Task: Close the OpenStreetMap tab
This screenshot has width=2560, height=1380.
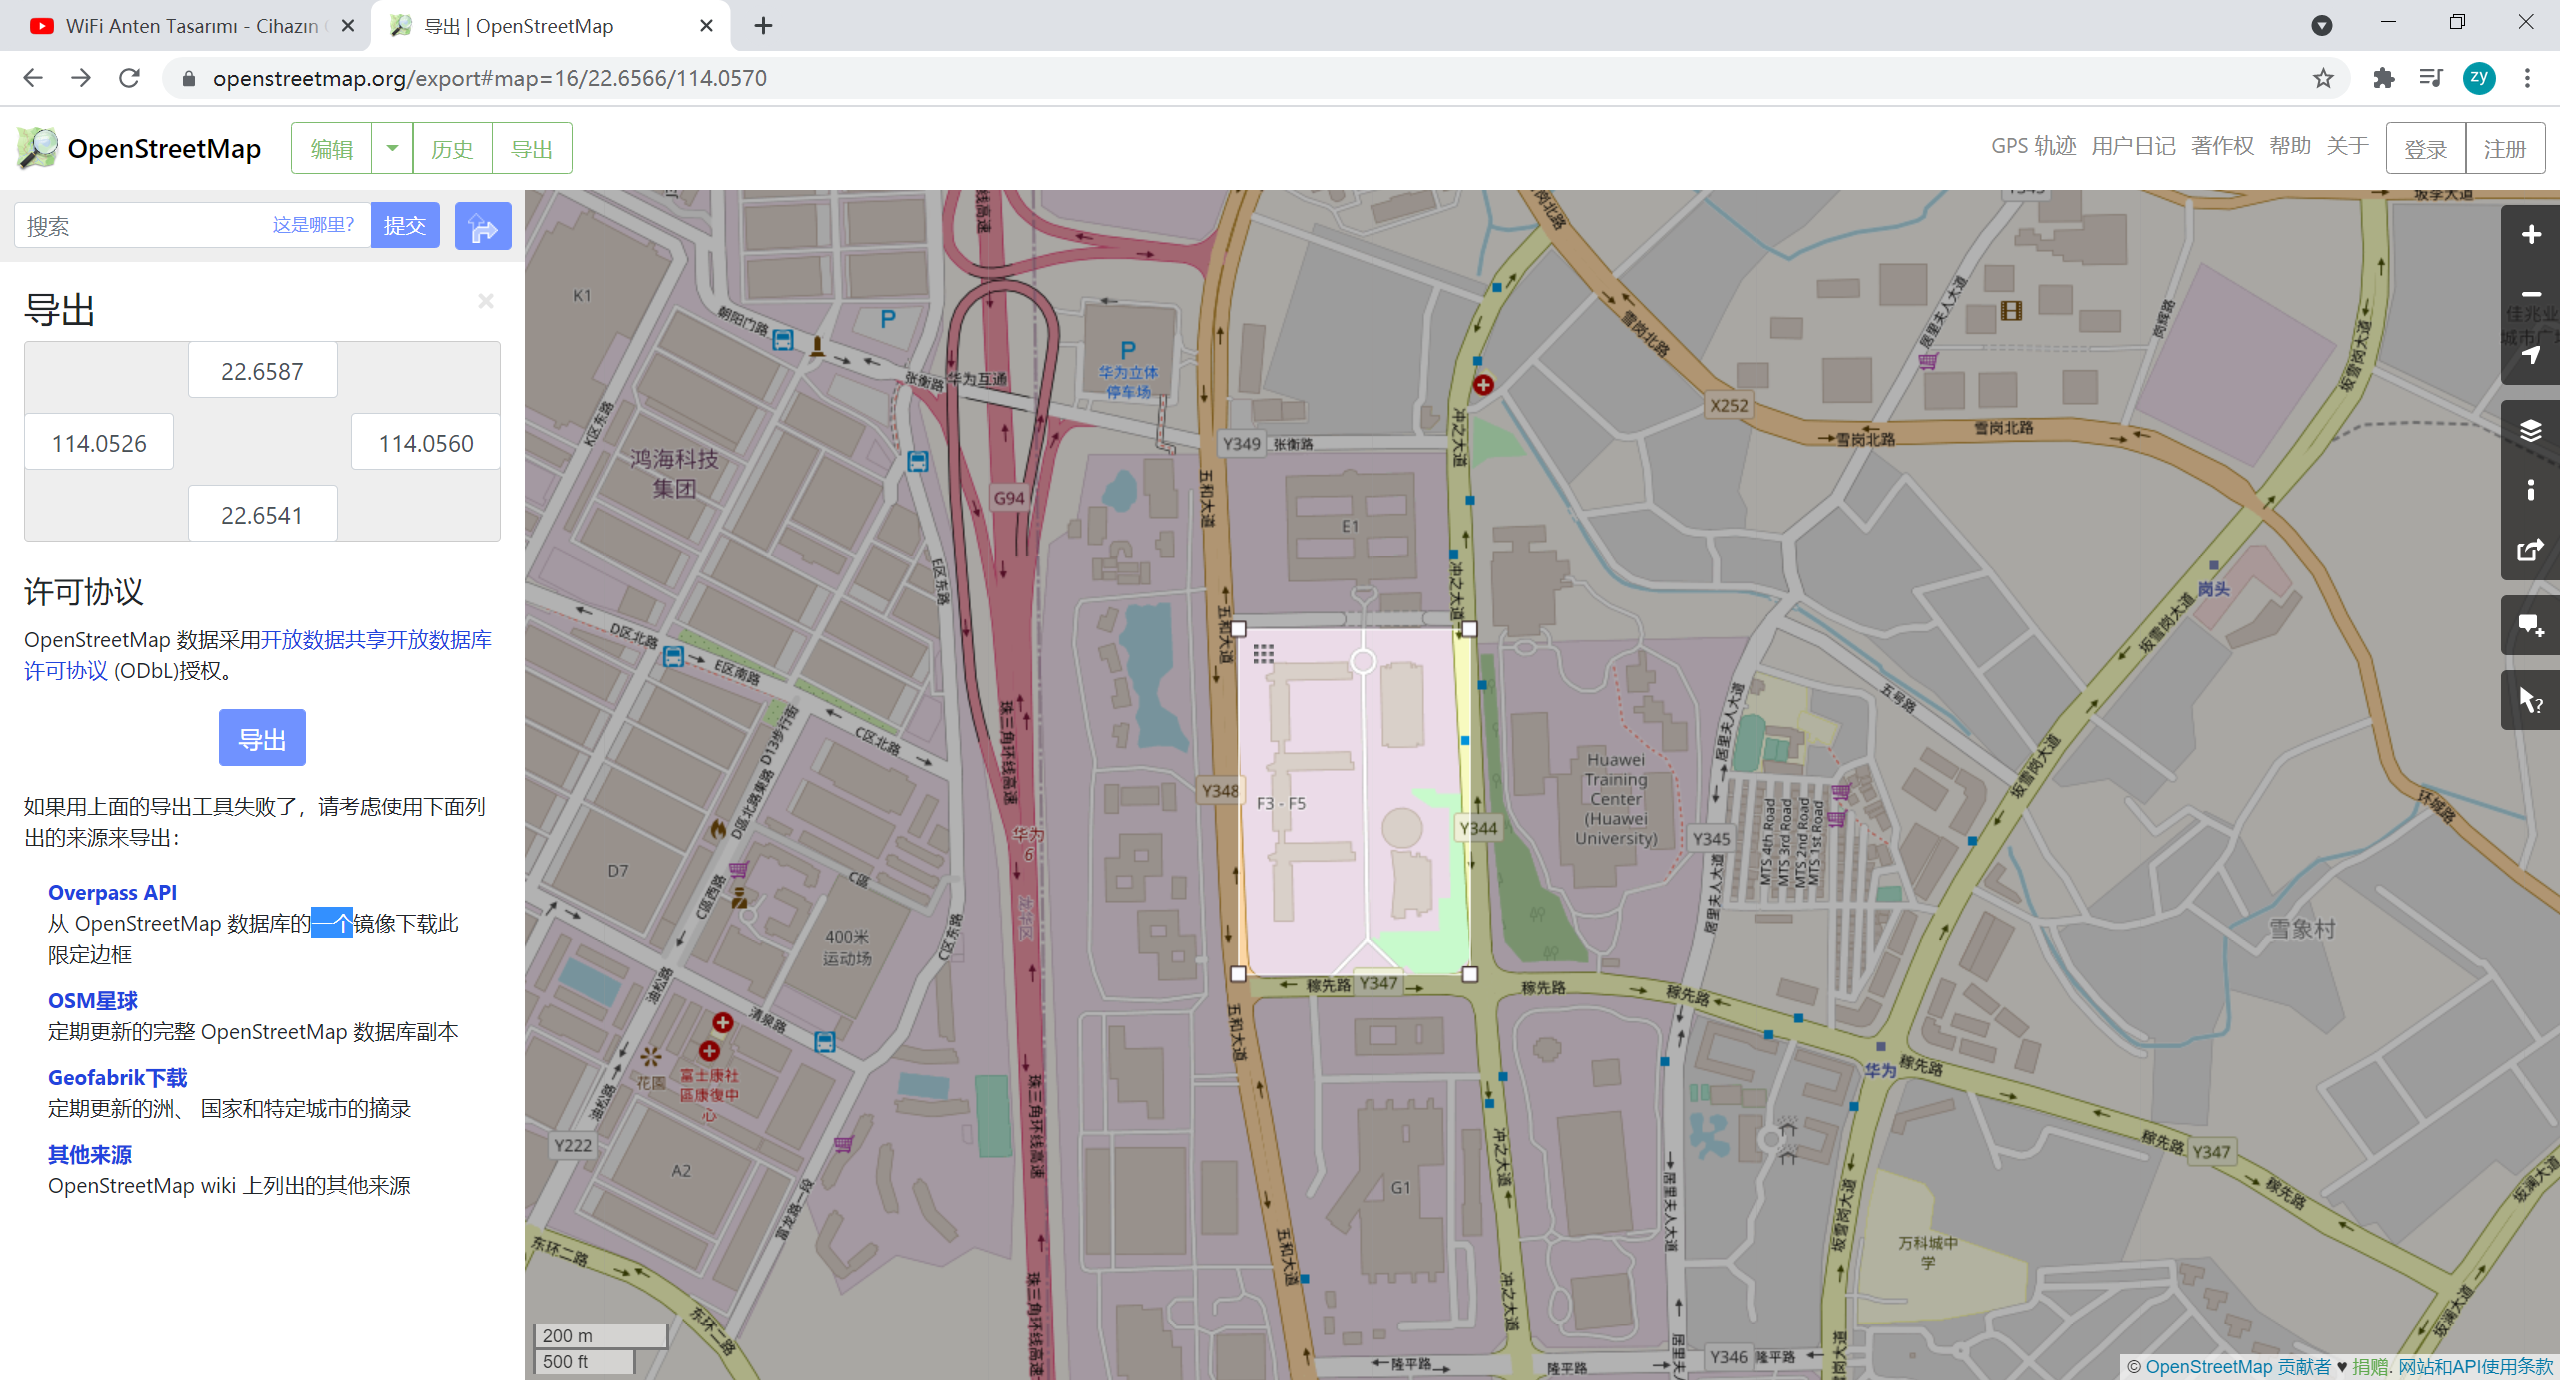Action: [x=706, y=26]
